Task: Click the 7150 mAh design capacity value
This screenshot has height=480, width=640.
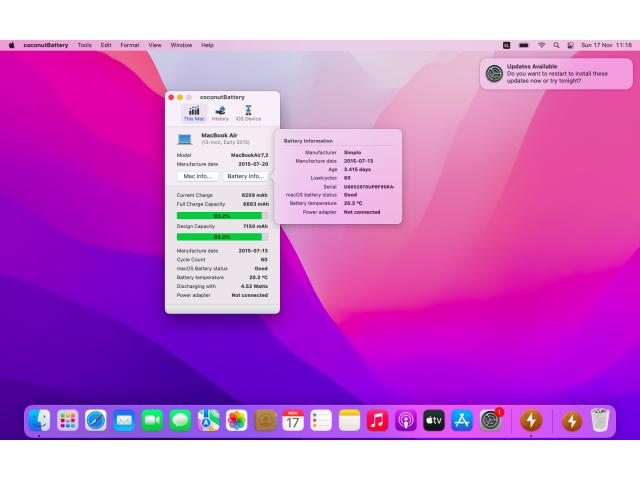Action: tap(256, 226)
